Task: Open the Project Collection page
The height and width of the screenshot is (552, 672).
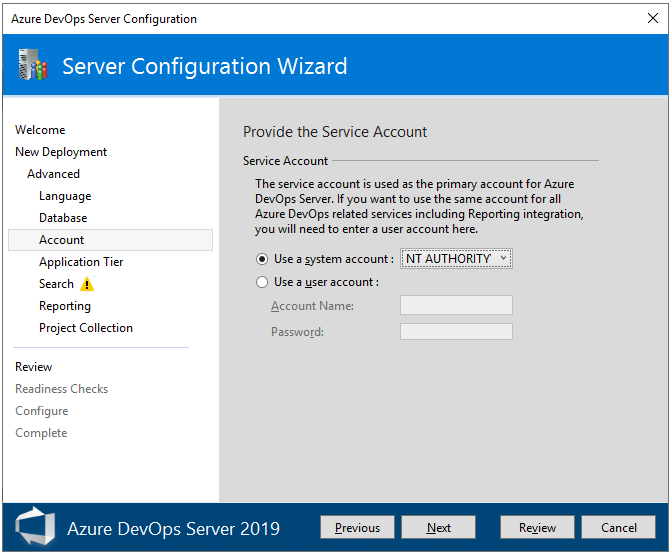Action: (86, 328)
